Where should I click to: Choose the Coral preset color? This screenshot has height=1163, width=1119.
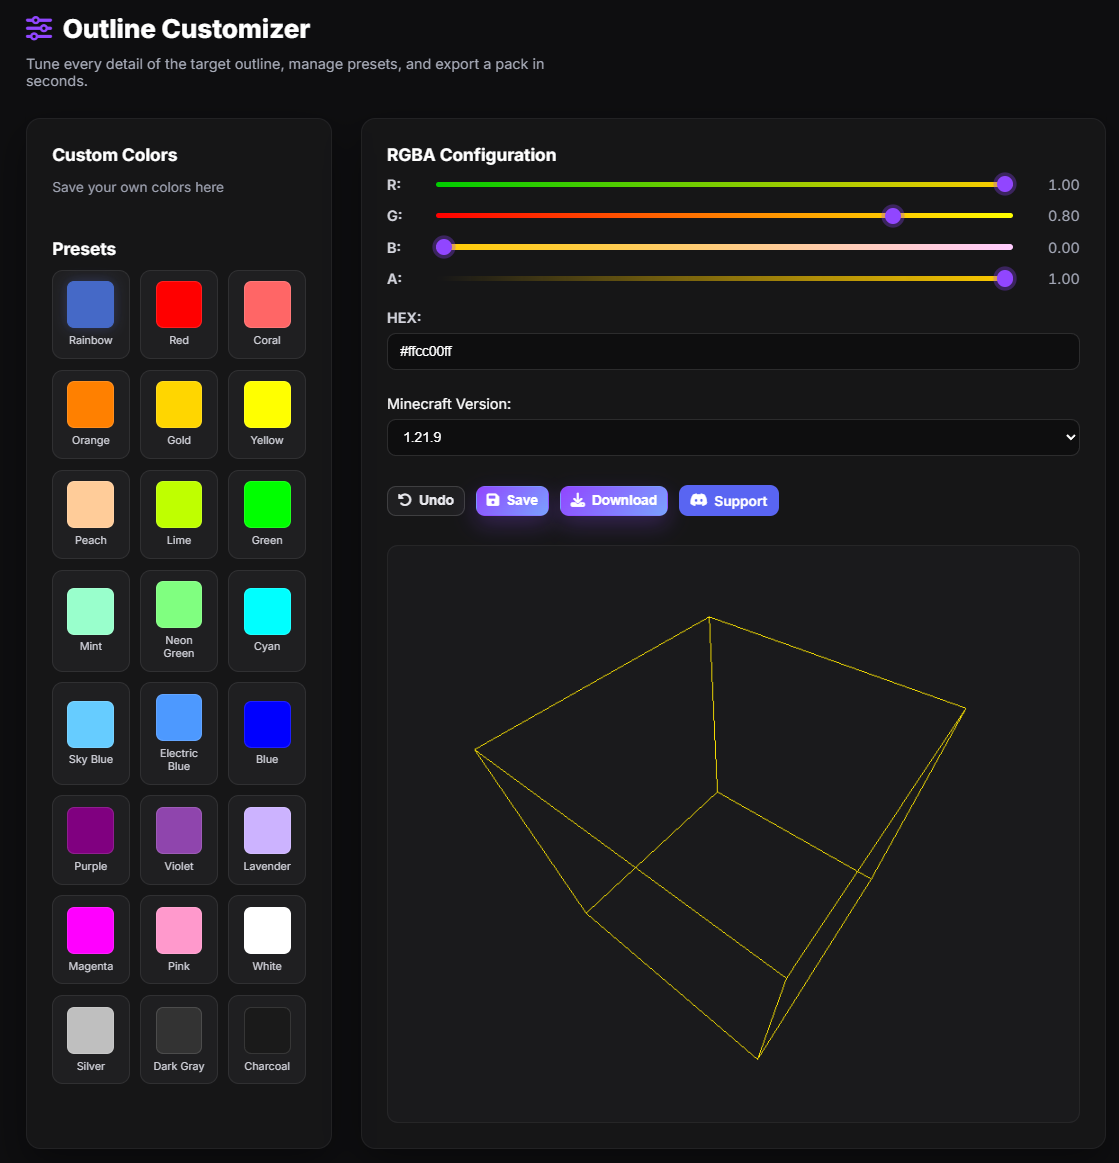[x=267, y=305]
